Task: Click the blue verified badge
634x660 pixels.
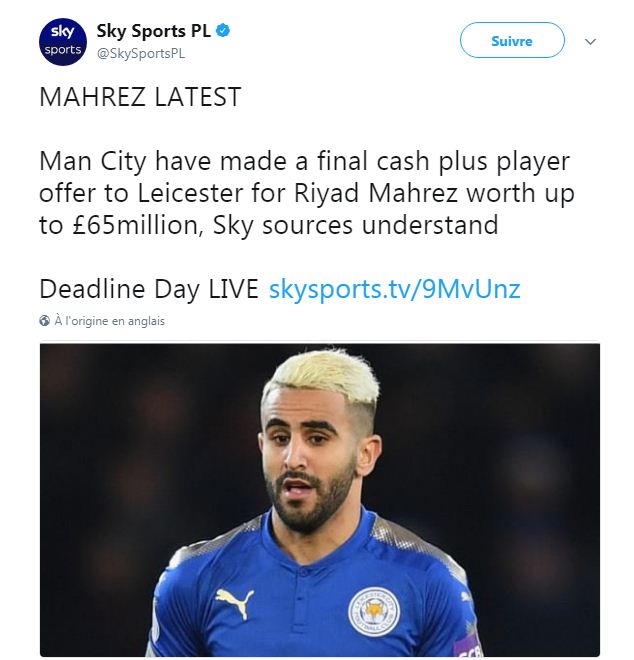Action: tap(223, 31)
